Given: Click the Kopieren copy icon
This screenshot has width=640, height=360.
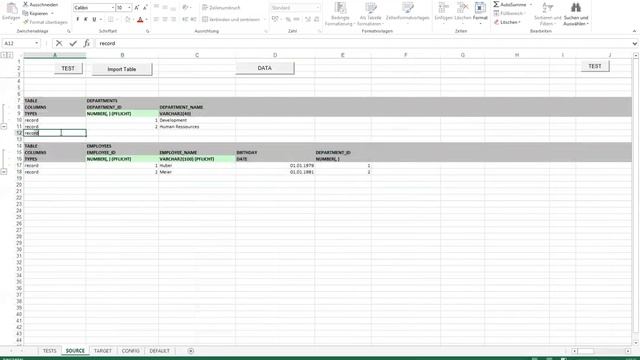Looking at the screenshot, I should pyautogui.click(x=25, y=13).
